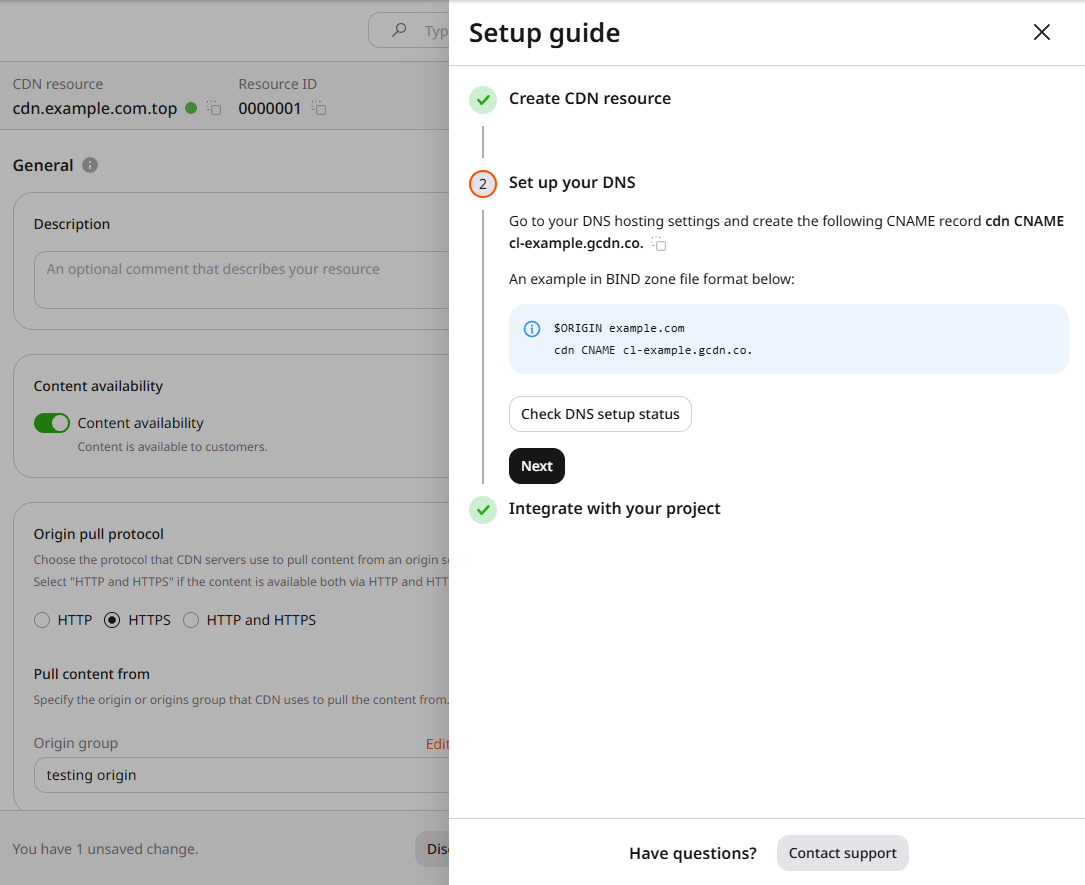Expand the Create CDN resource step
This screenshot has width=1085, height=885.
click(590, 98)
